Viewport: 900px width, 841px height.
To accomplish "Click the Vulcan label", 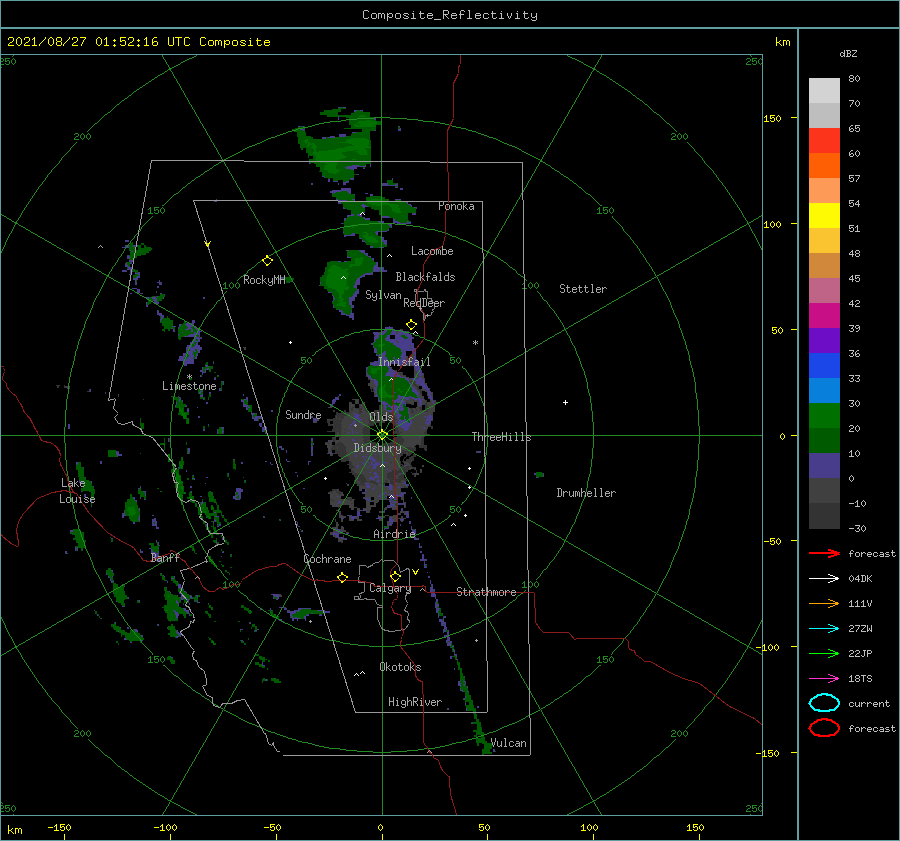I will pos(509,743).
